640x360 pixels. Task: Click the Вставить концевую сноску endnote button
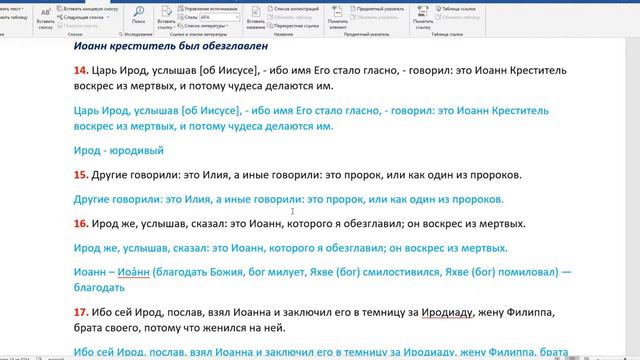click(x=88, y=9)
